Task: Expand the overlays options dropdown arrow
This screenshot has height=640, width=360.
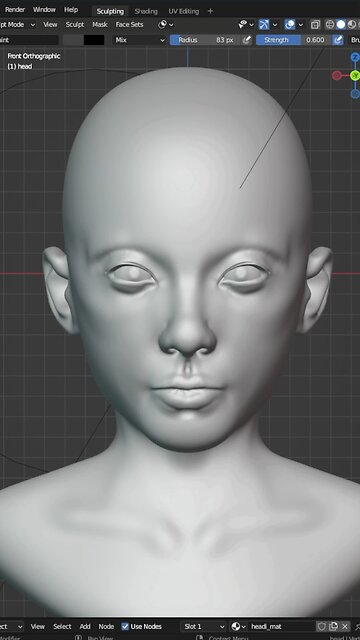Action: tap(300, 24)
